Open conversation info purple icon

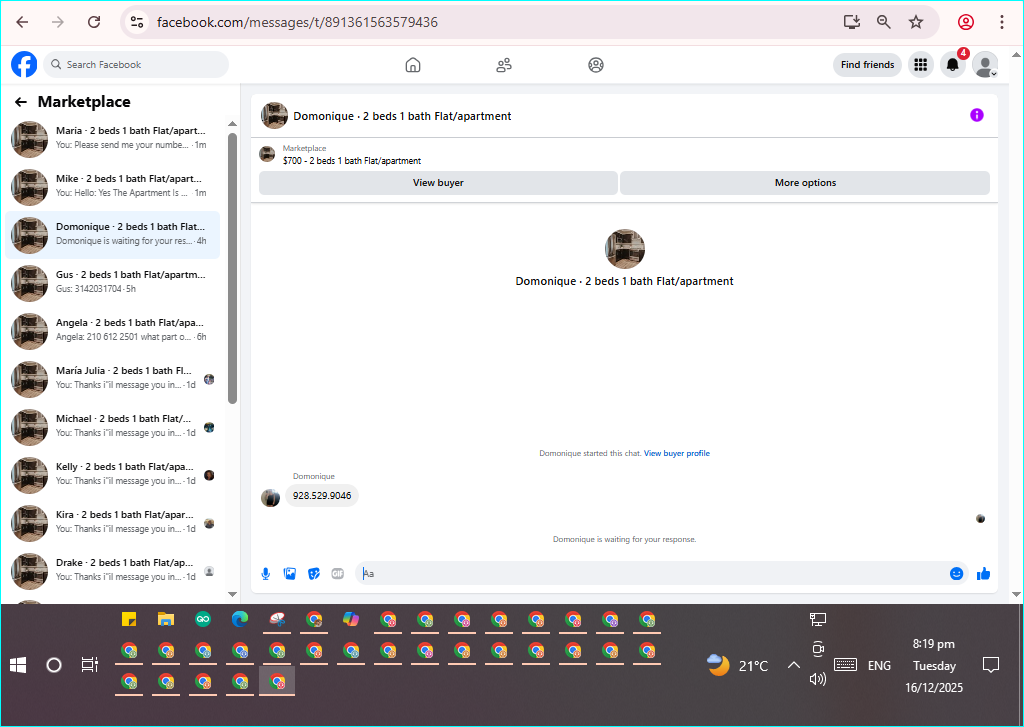[976, 116]
